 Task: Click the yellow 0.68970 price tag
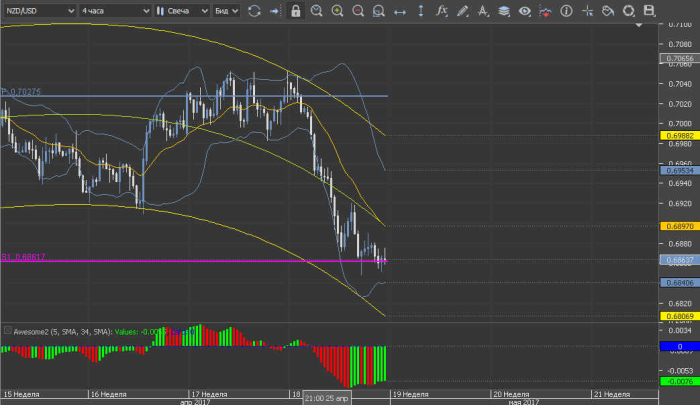[679, 226]
